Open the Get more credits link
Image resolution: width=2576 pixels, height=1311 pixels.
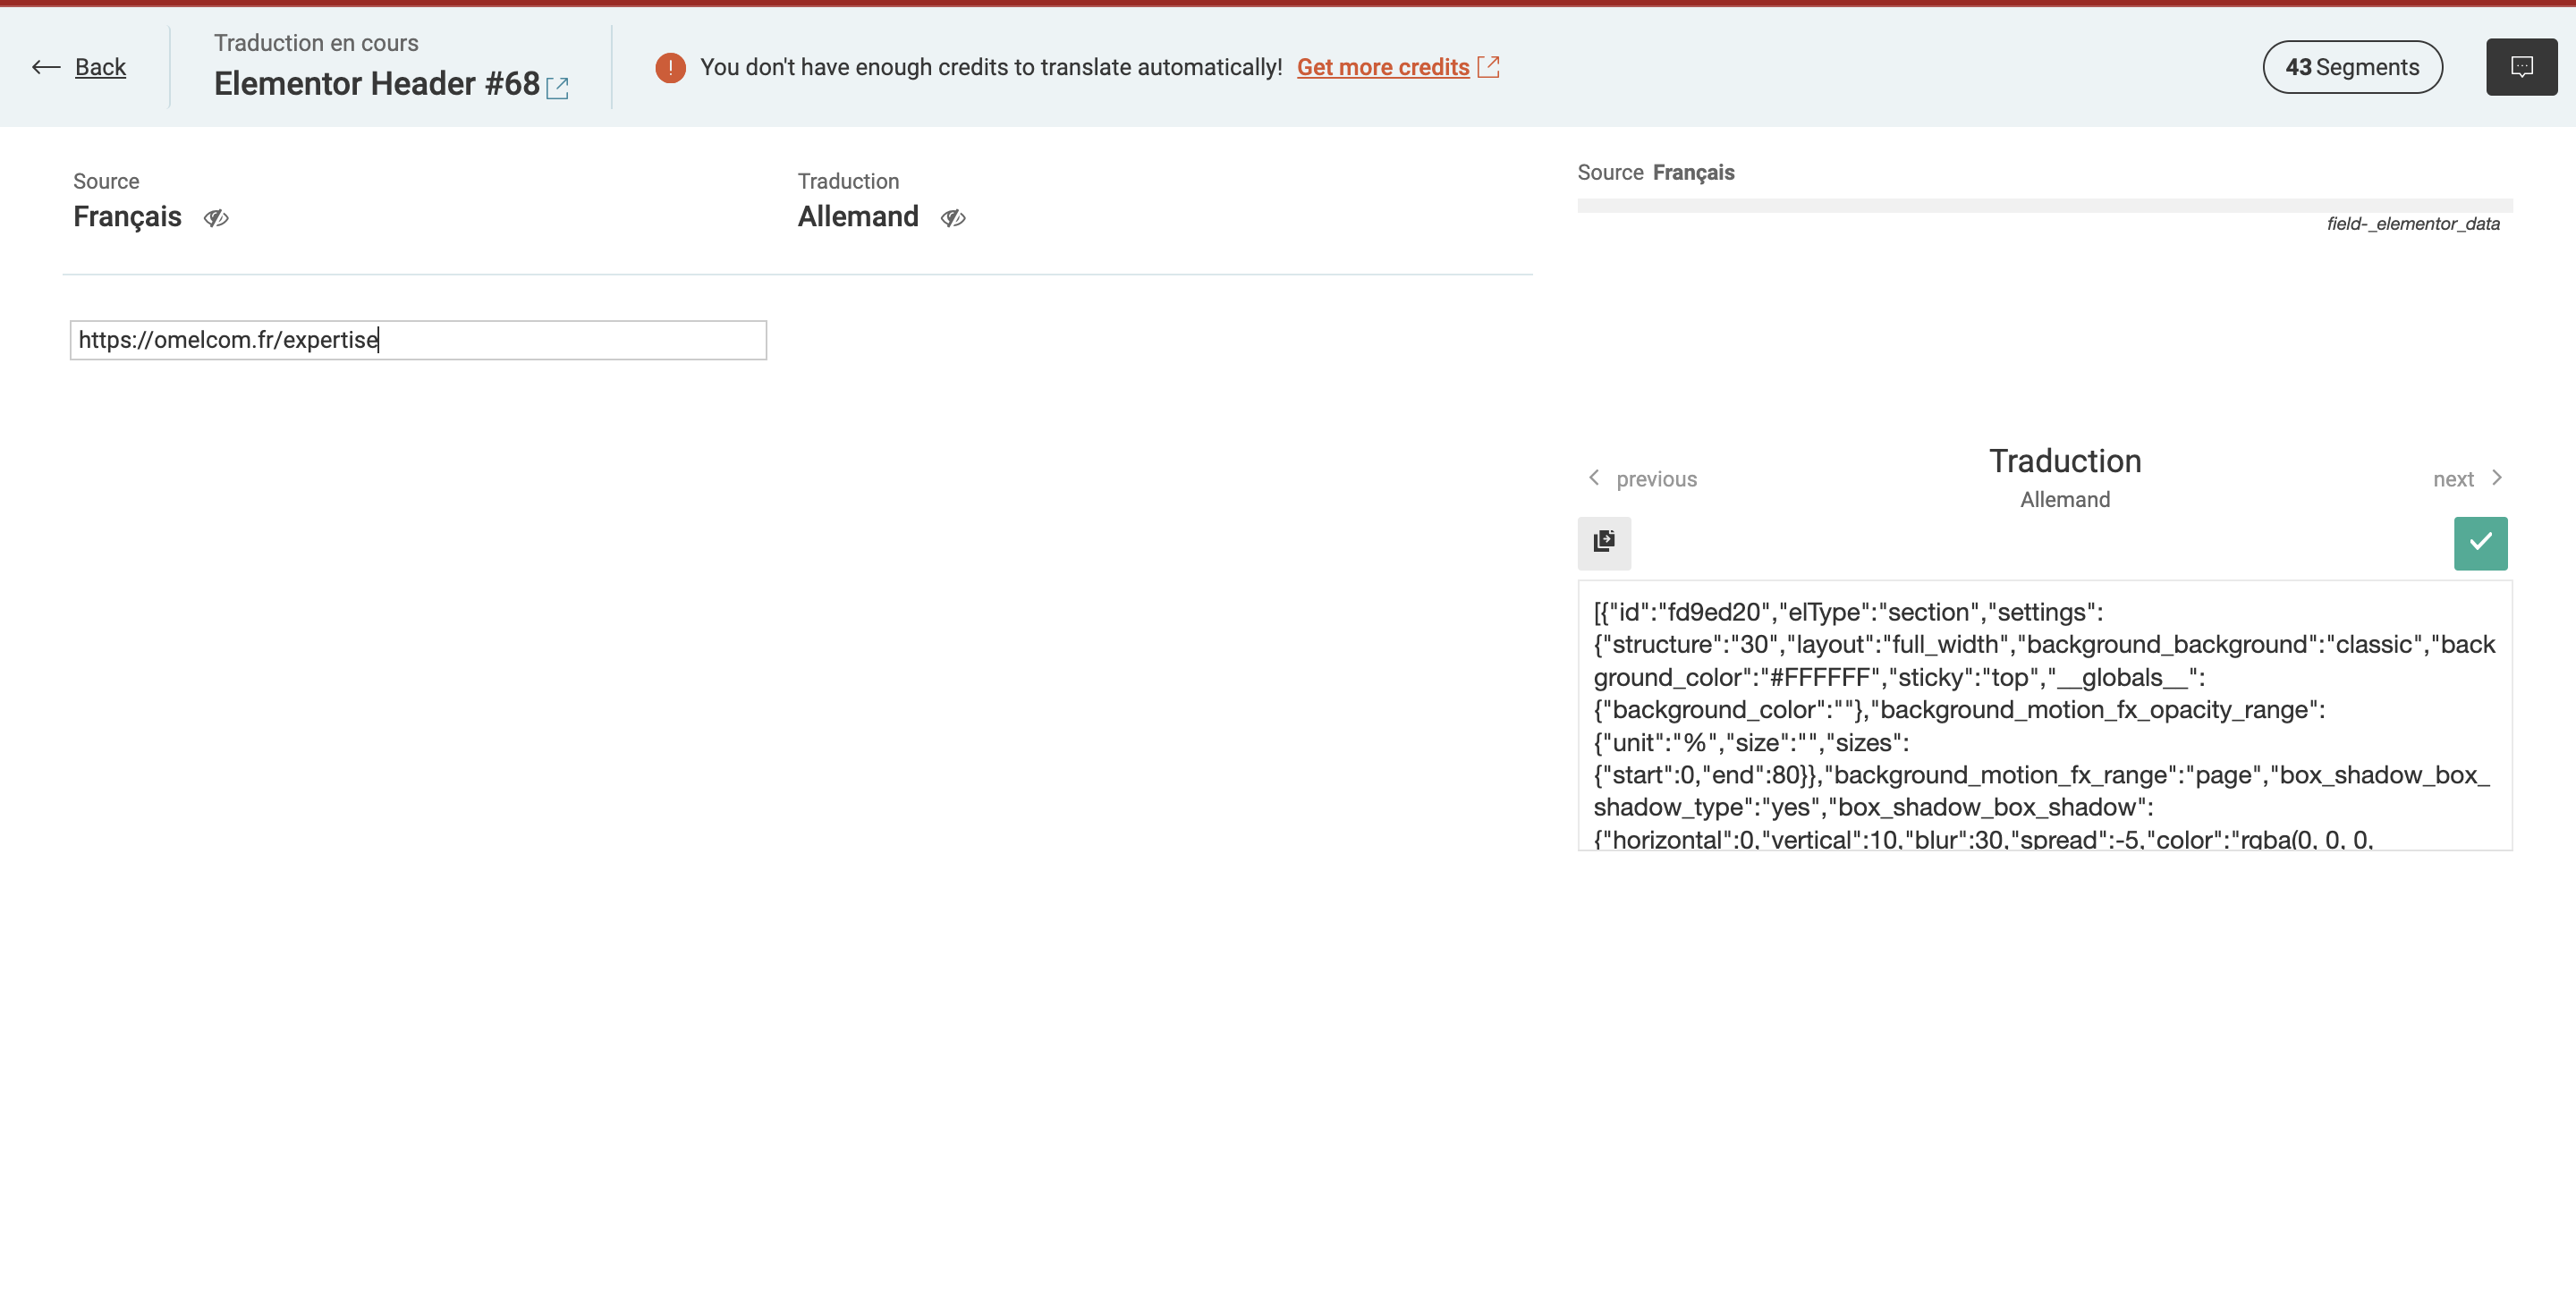[1382, 67]
